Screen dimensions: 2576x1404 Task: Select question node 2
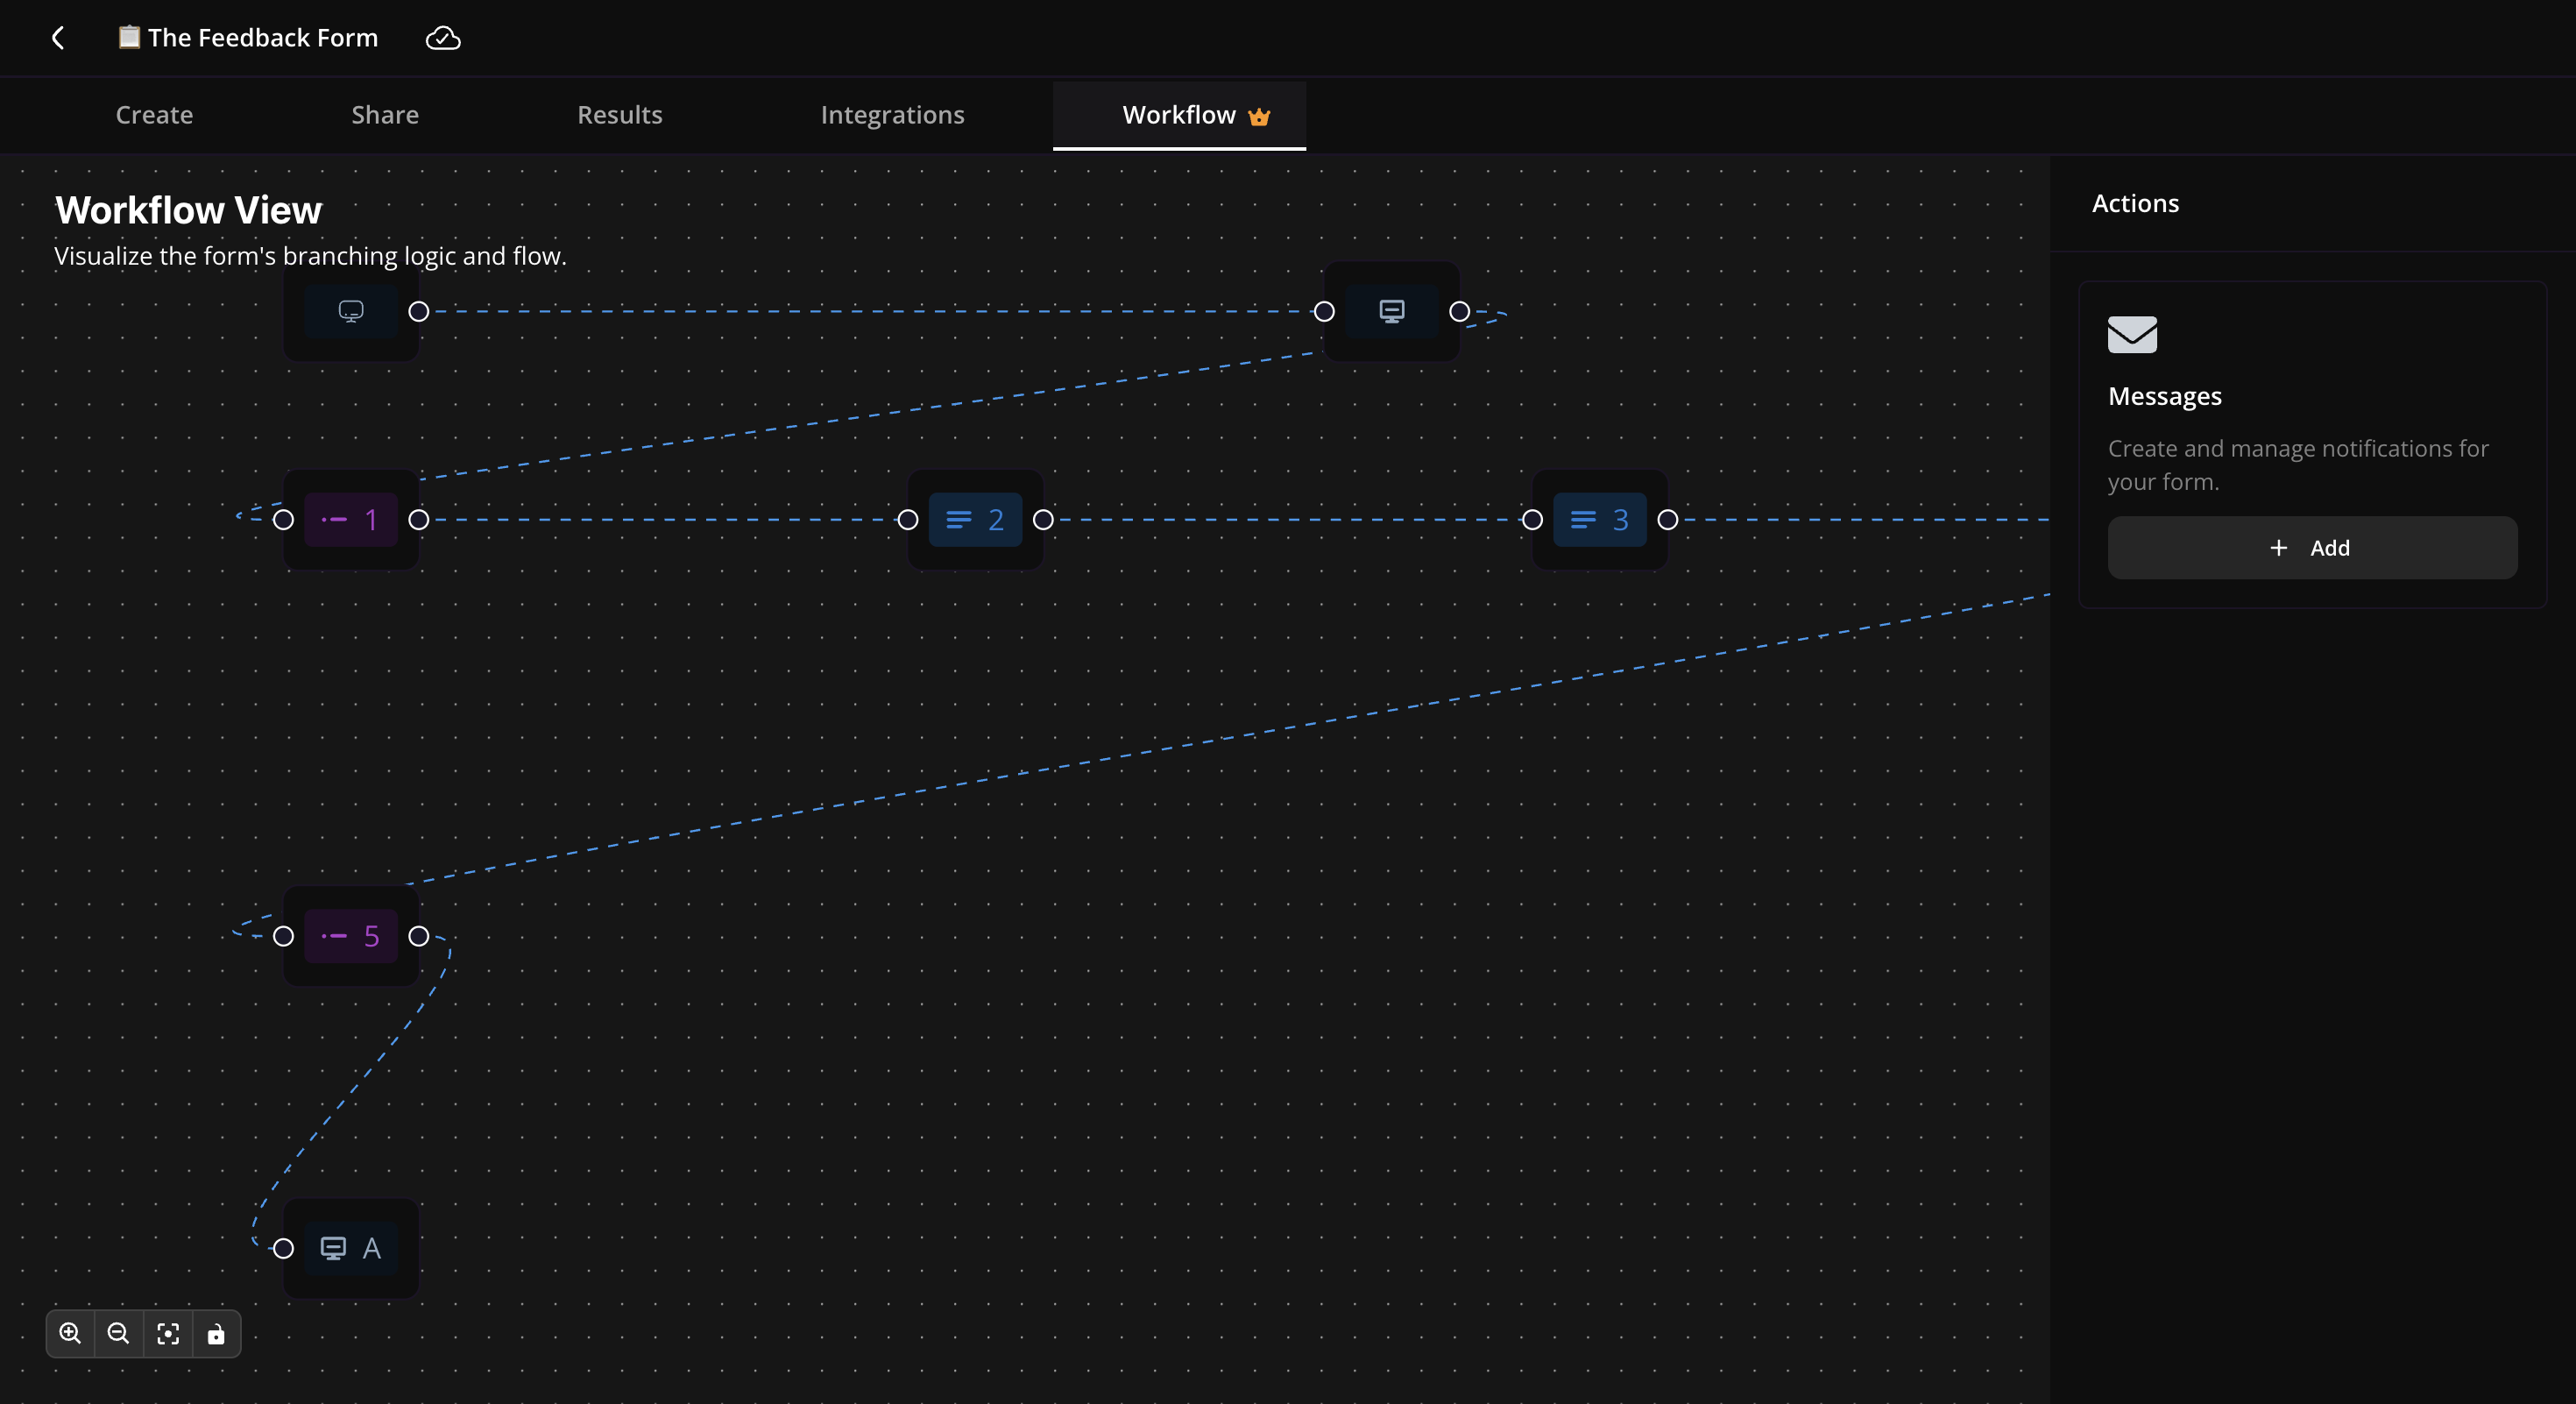point(975,520)
